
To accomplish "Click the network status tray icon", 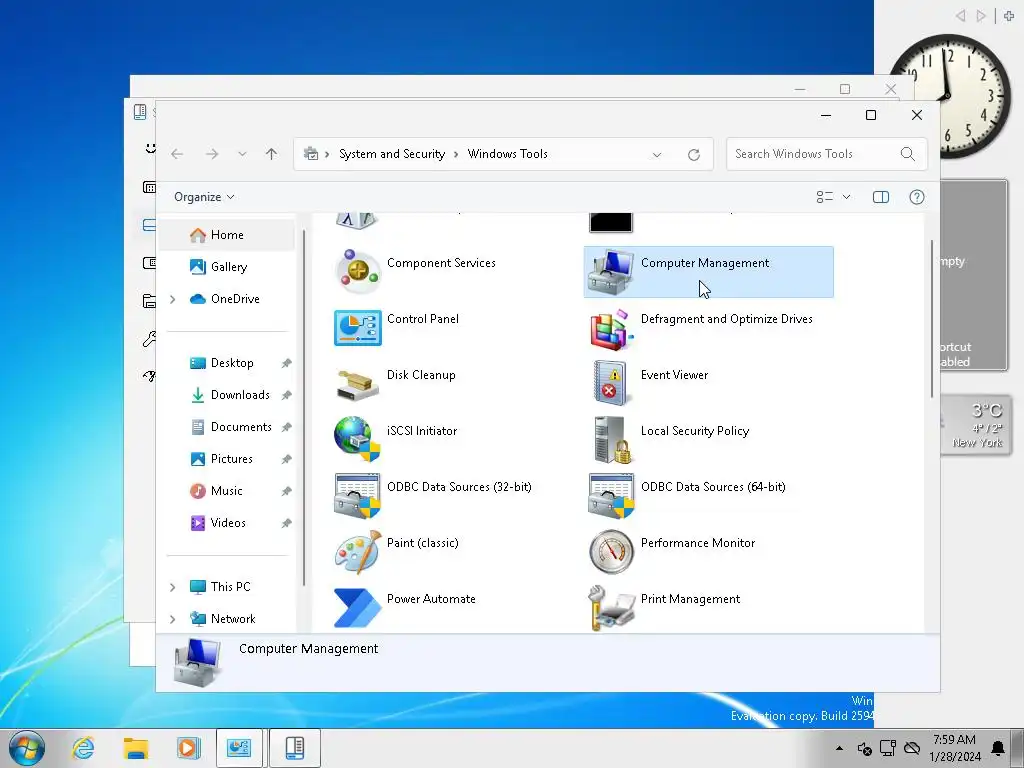I will (x=888, y=748).
